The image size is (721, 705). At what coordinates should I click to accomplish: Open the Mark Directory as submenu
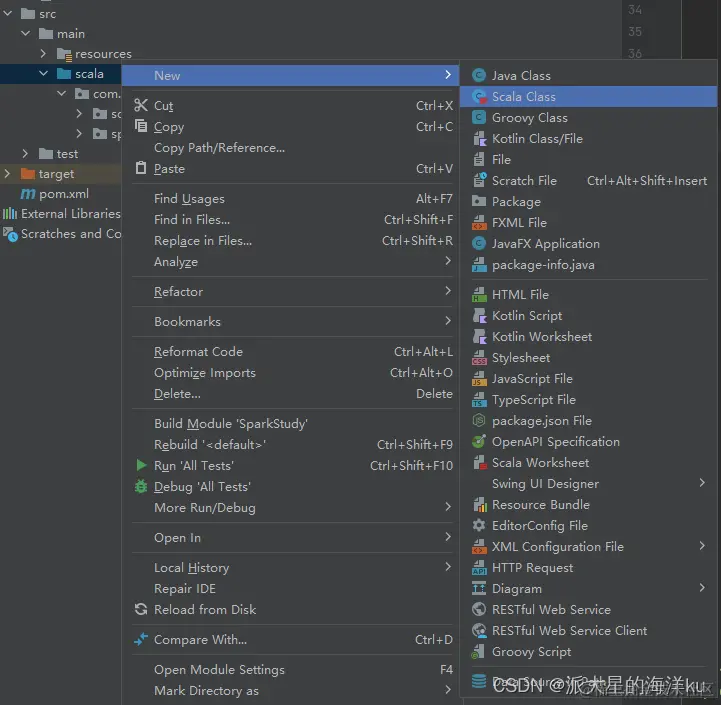click(x=292, y=691)
